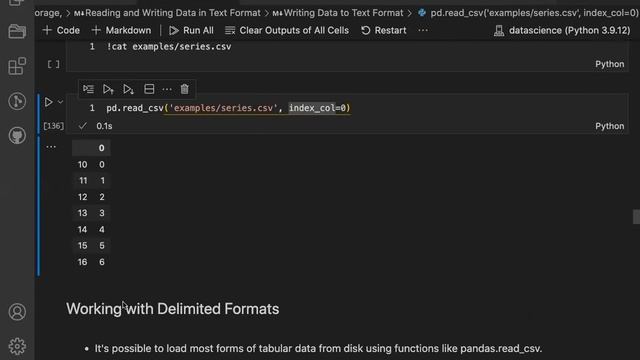The width and height of the screenshot is (640, 360).
Task: Open the Explorer folder icon in activity bar
Action: (17, 31)
